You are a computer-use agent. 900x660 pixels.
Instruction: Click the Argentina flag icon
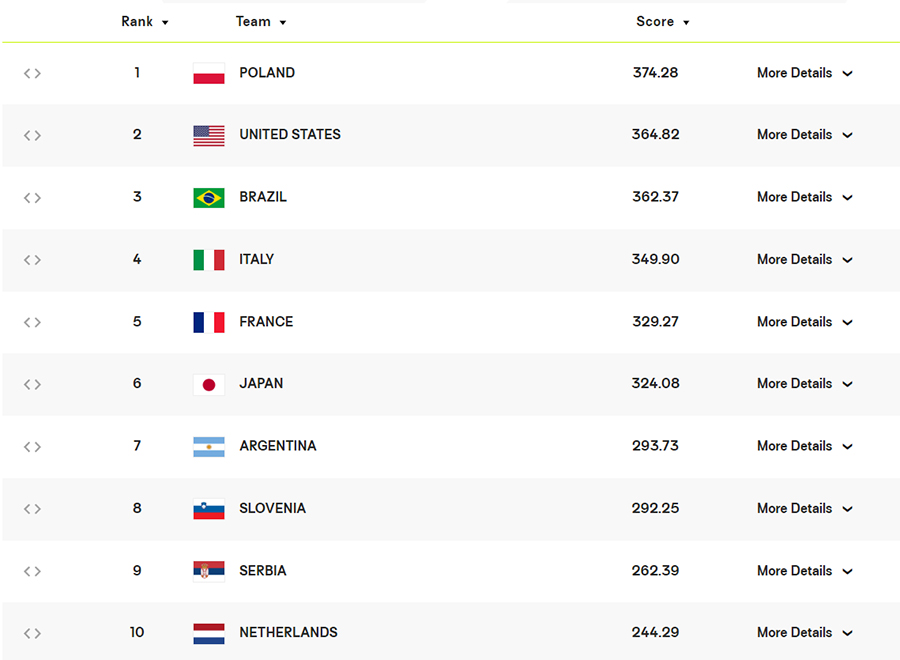[x=209, y=447]
